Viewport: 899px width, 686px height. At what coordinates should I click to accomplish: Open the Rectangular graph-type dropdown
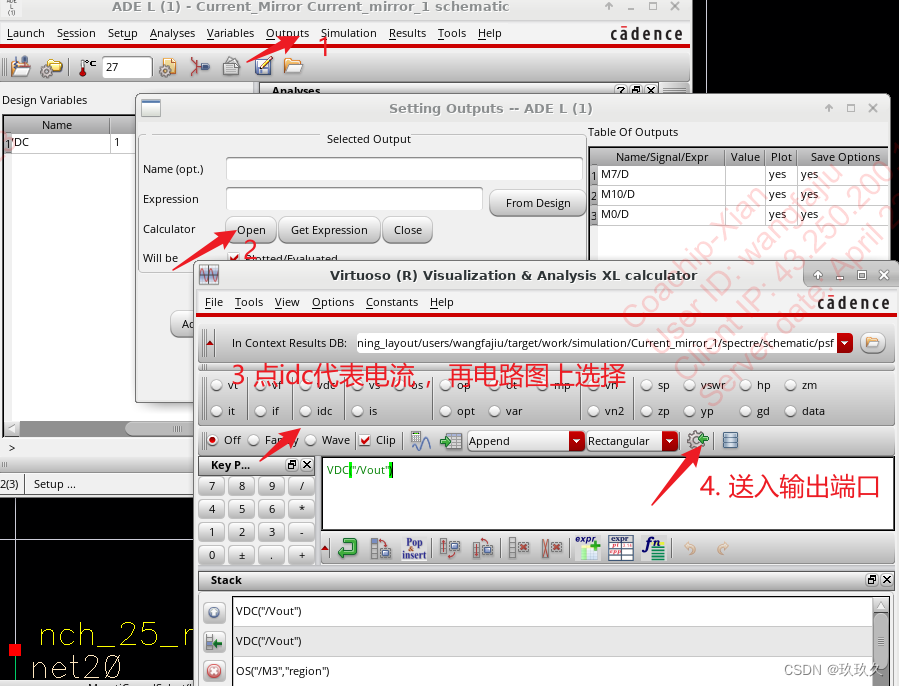click(x=669, y=441)
